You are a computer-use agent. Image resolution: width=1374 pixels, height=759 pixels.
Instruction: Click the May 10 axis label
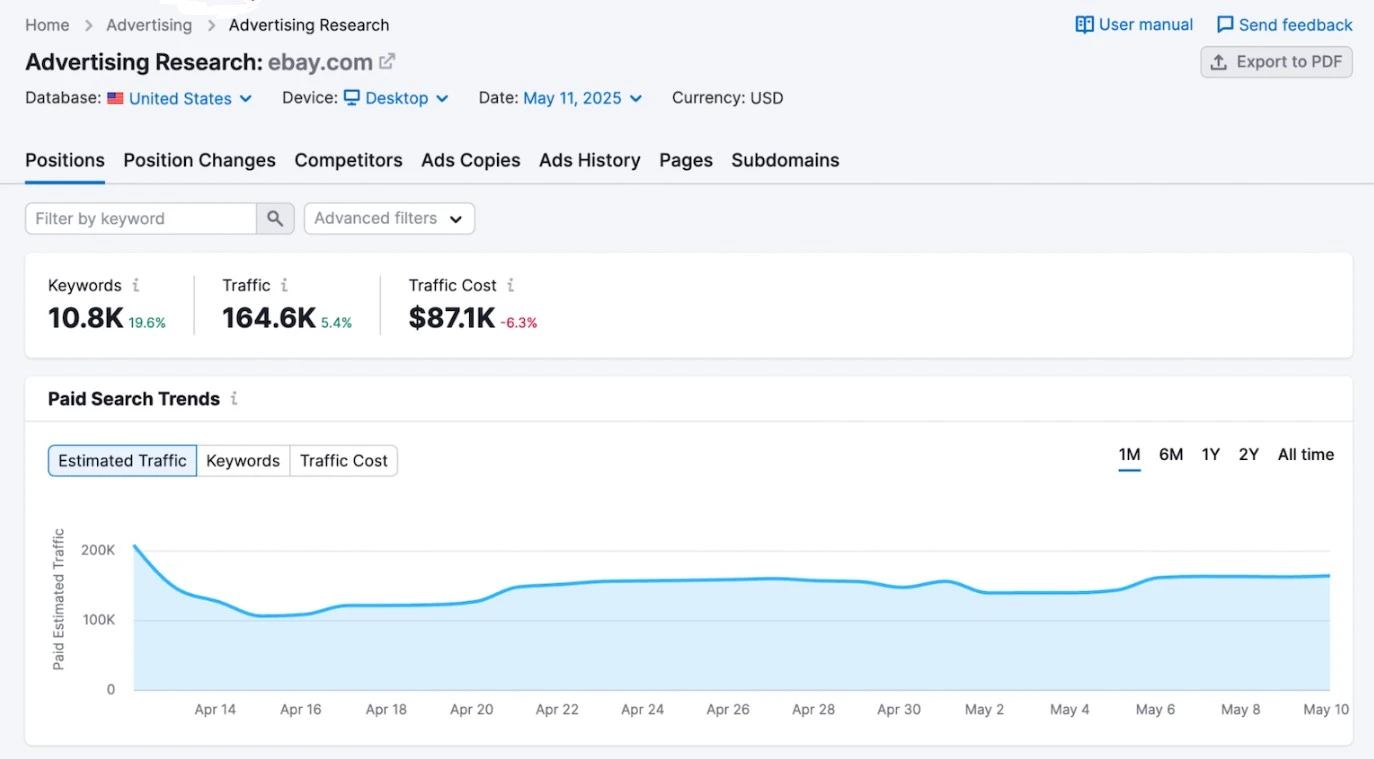(x=1327, y=709)
